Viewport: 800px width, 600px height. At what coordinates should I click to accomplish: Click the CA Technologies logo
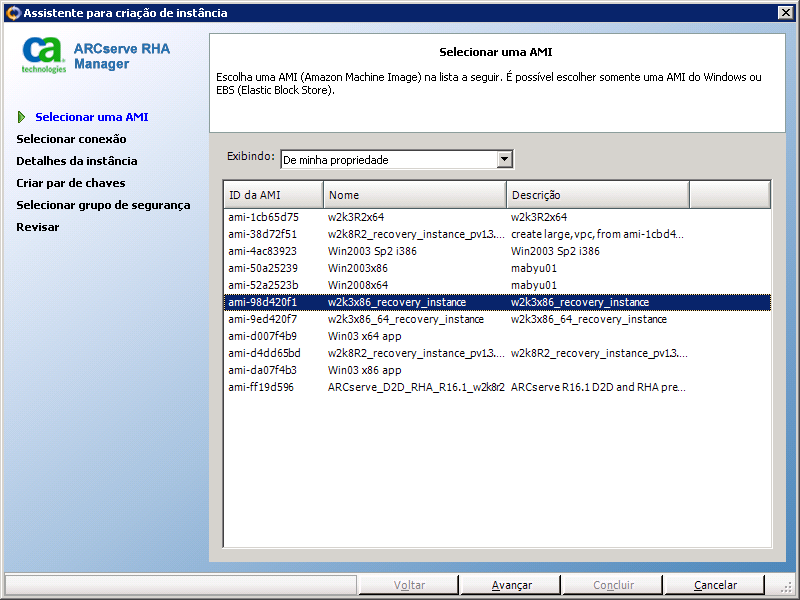tap(44, 55)
